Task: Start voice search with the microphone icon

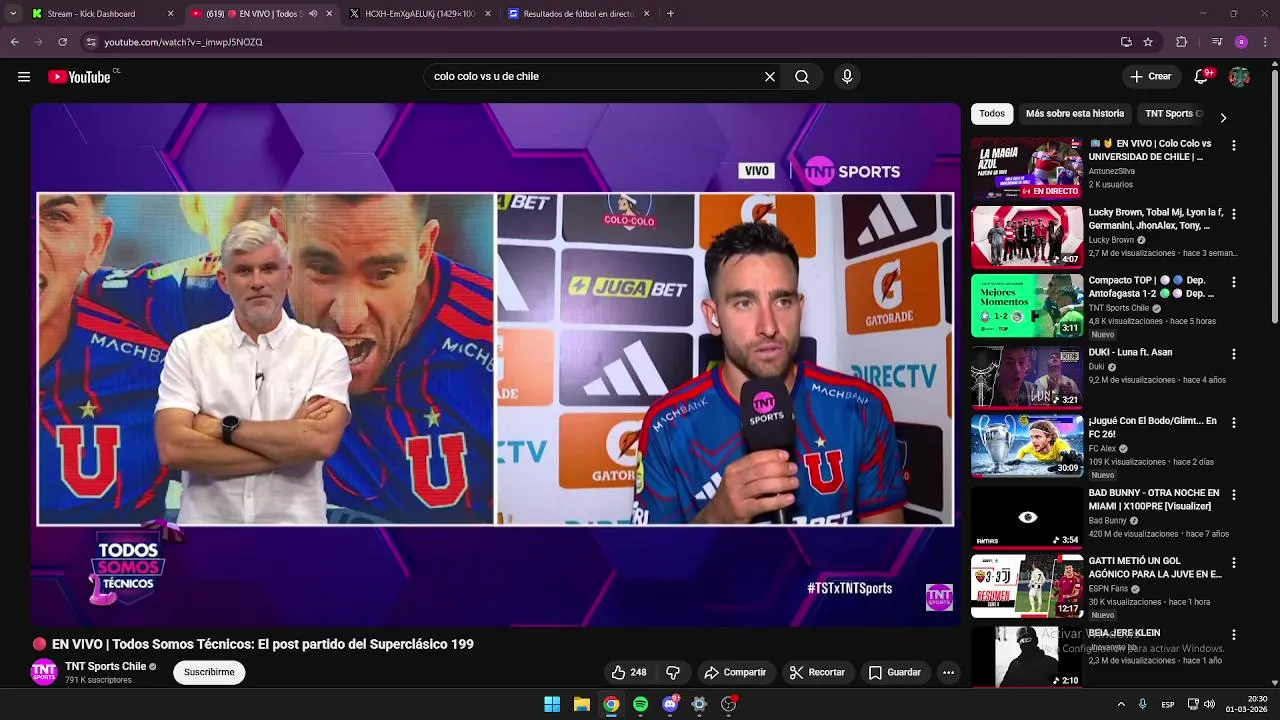Action: pyautogui.click(x=847, y=77)
